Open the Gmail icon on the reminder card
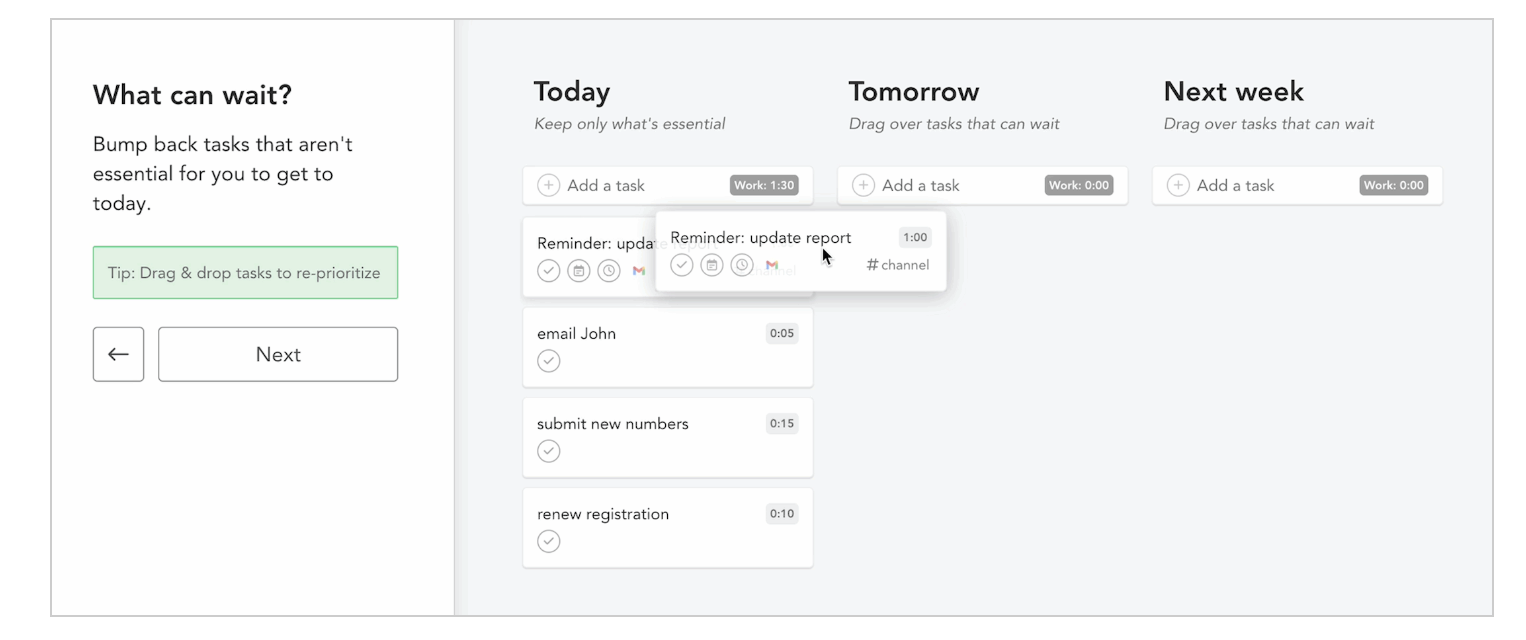1526x640 pixels. [x=772, y=264]
